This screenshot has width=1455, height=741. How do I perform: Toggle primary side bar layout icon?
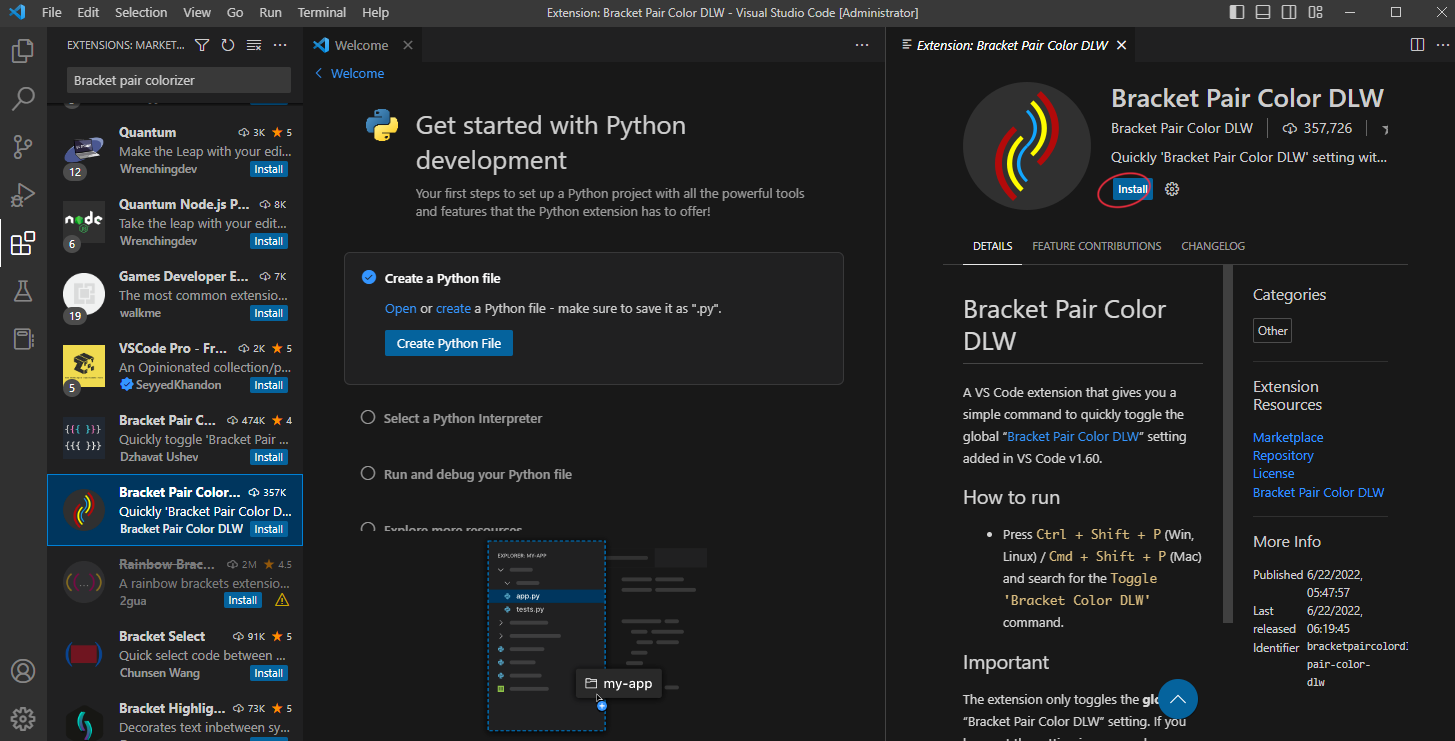tap(1237, 13)
